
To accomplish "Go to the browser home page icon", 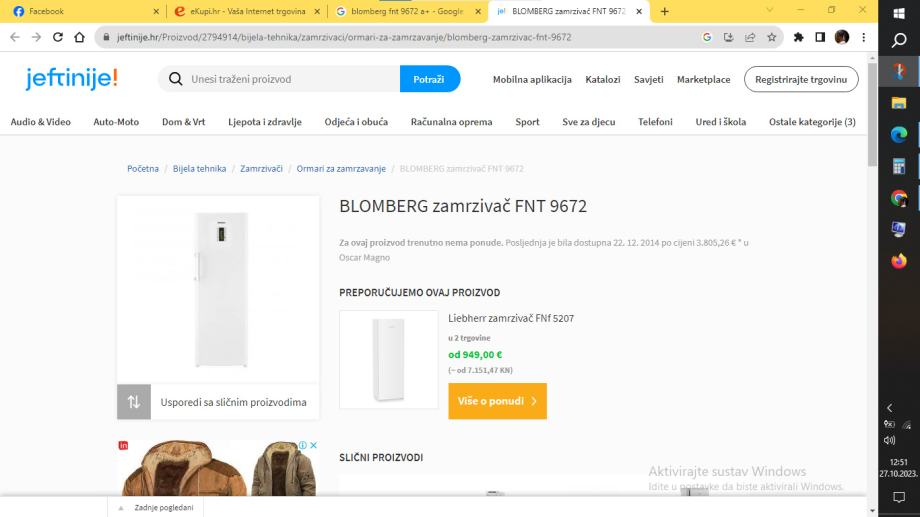I will tap(80, 37).
